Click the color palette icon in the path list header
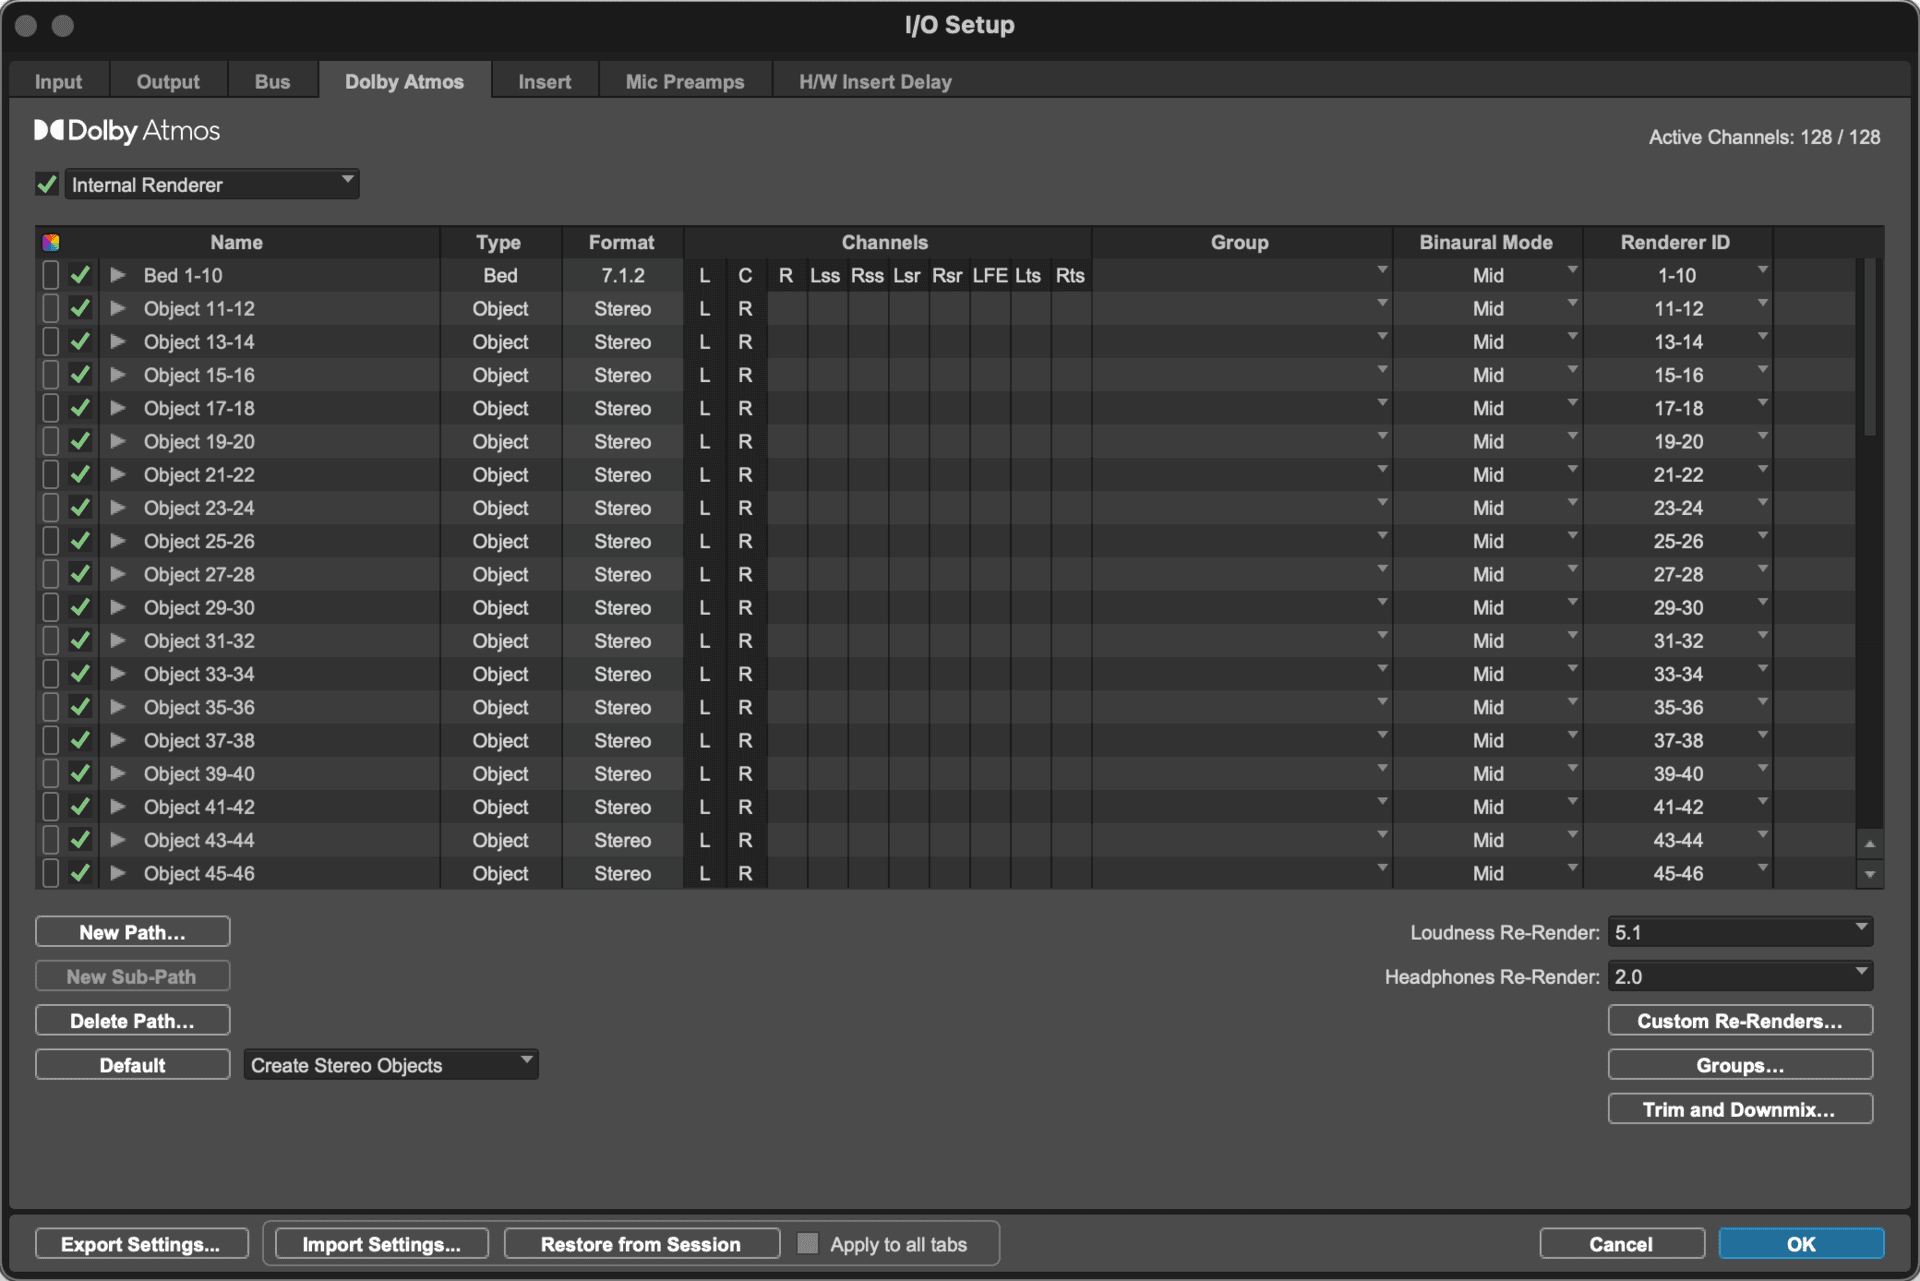This screenshot has width=1920, height=1281. (x=50, y=241)
